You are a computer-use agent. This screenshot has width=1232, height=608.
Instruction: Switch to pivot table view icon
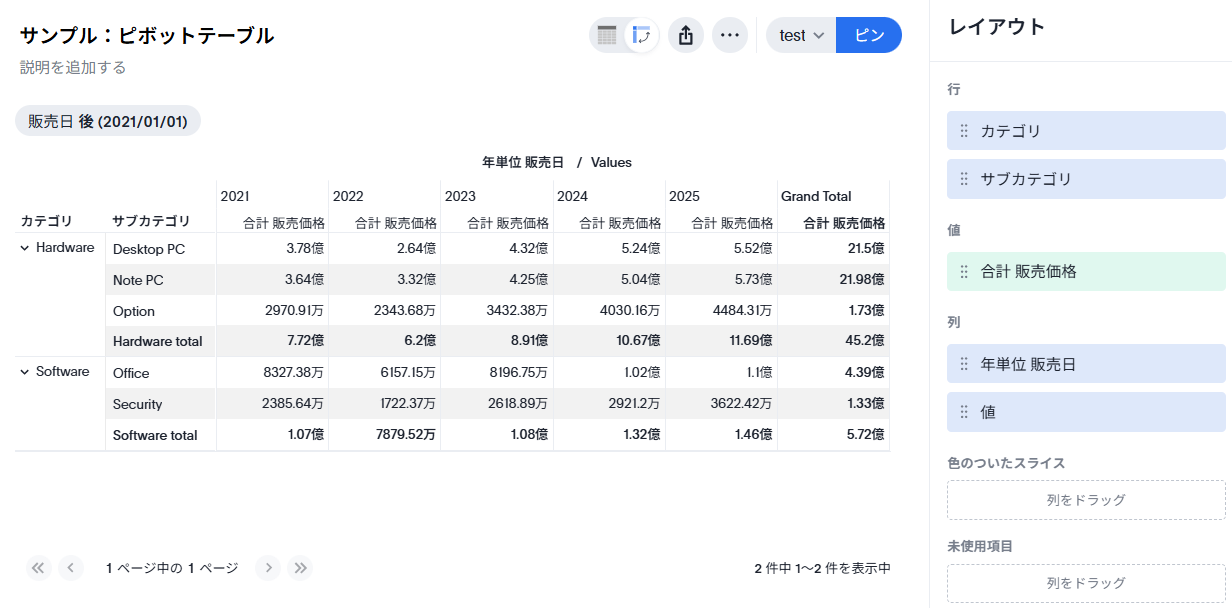click(x=641, y=36)
